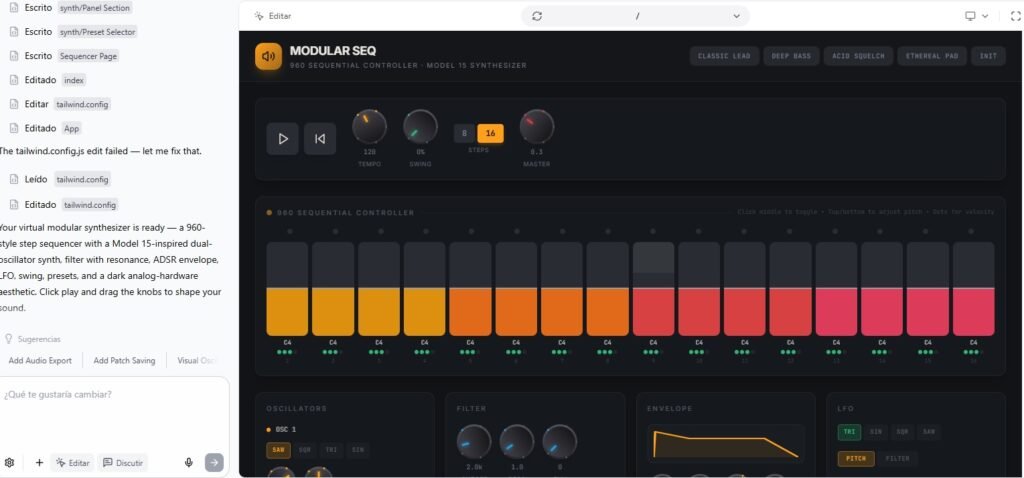Click the skip-to-start reset icon
The width and height of the screenshot is (1024, 478).
tap(319, 138)
